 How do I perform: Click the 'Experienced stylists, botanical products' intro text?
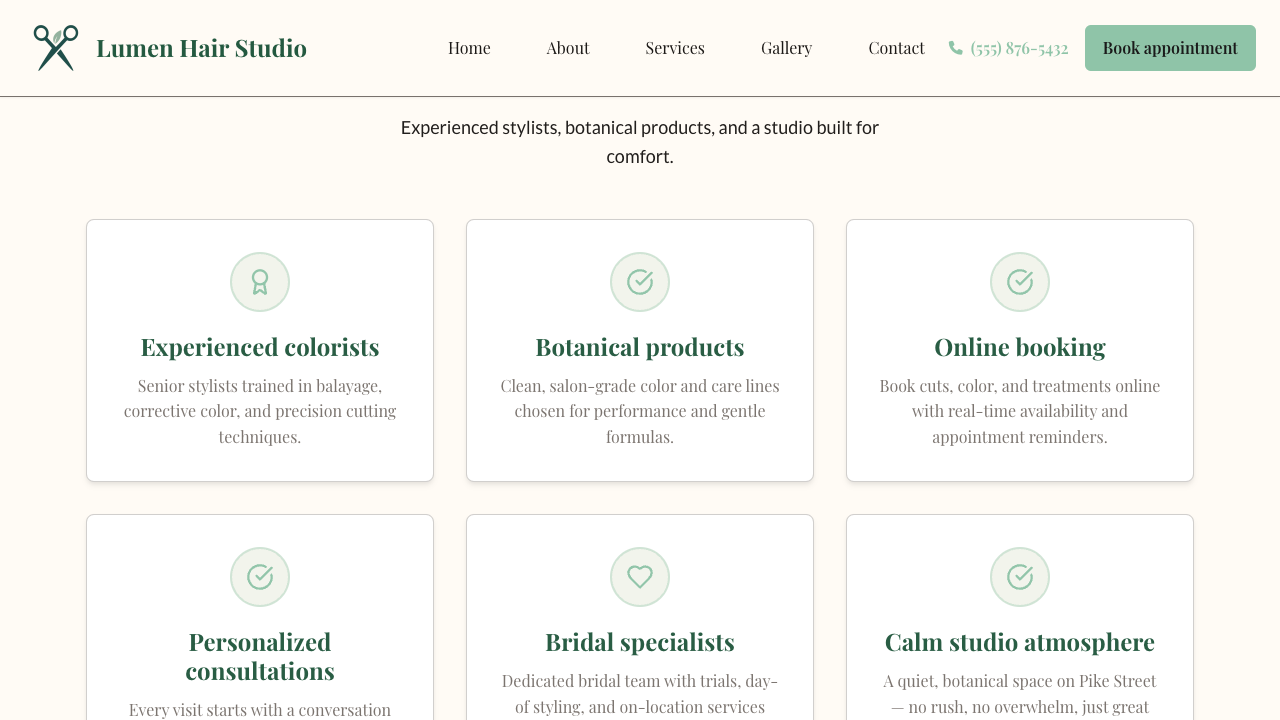pyautogui.click(x=640, y=142)
